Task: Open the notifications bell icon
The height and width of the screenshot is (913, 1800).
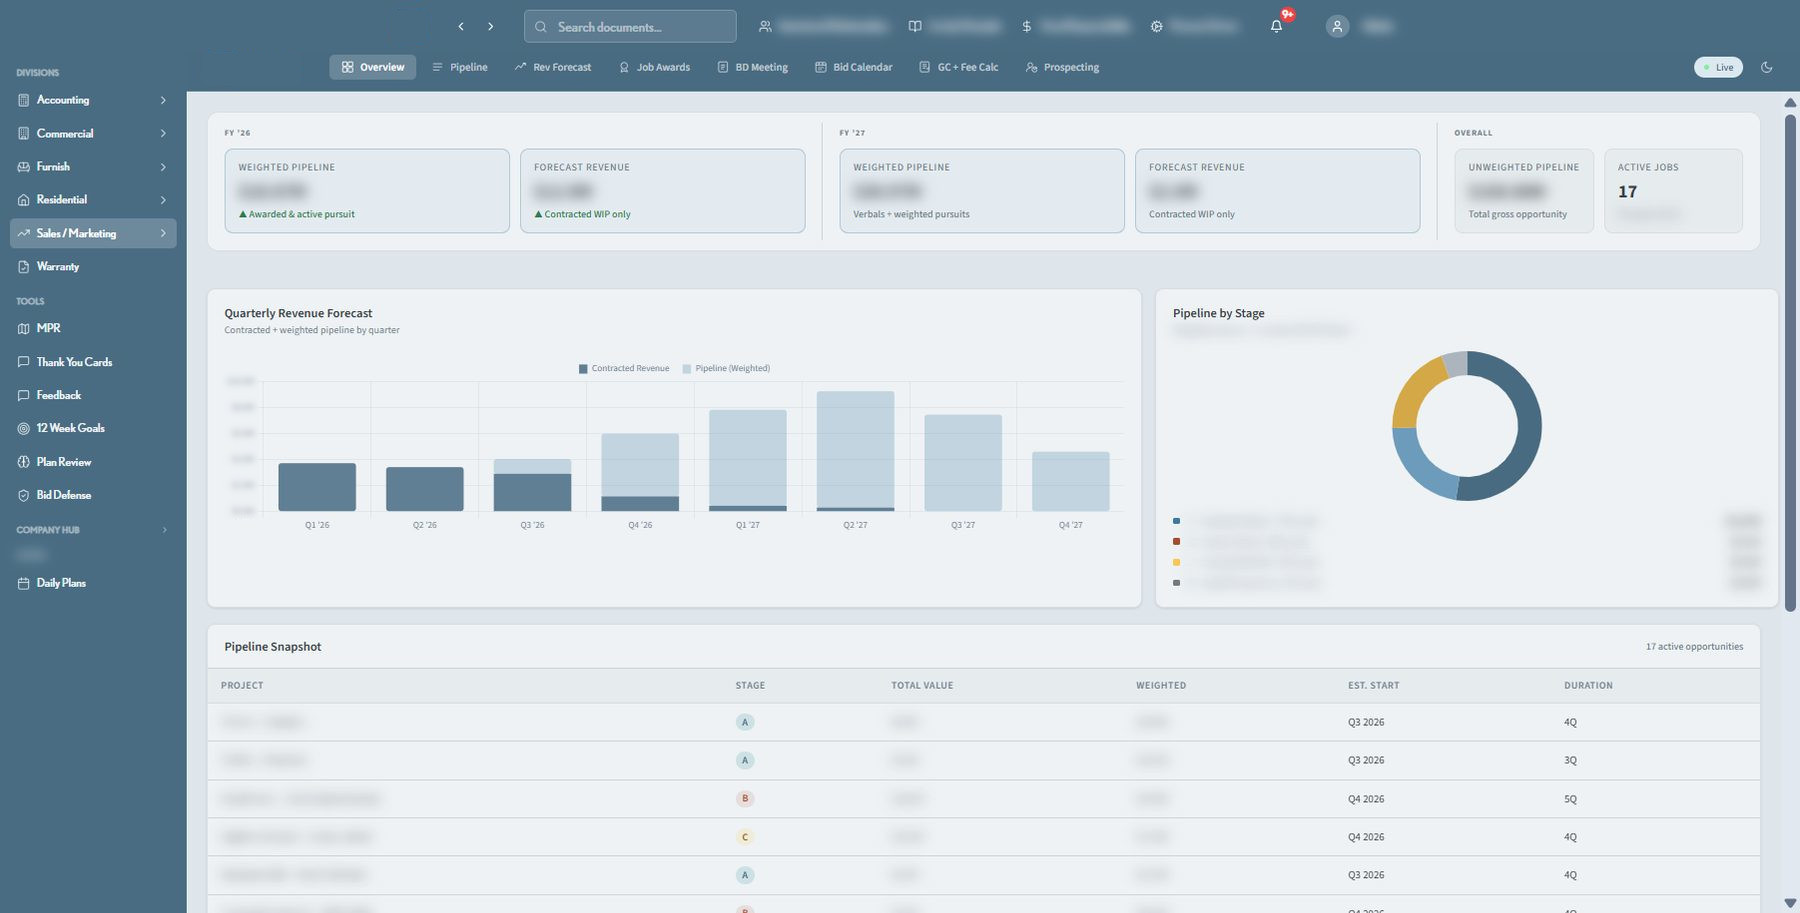Action: click(x=1276, y=27)
